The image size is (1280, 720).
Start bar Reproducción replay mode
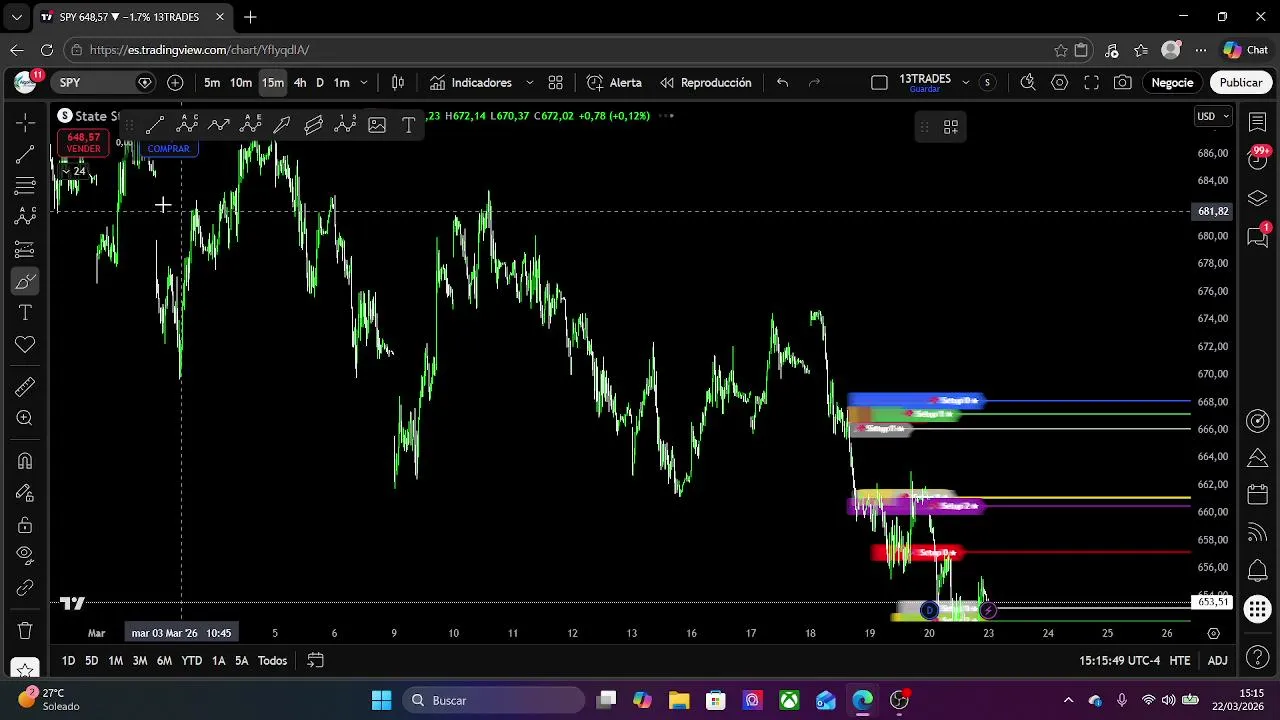coord(706,83)
